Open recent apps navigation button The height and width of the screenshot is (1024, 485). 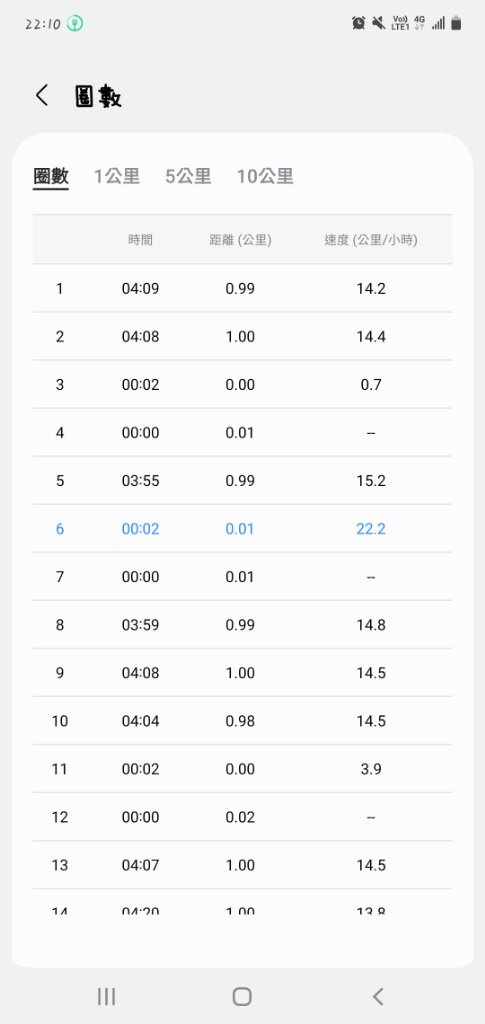click(x=106, y=996)
